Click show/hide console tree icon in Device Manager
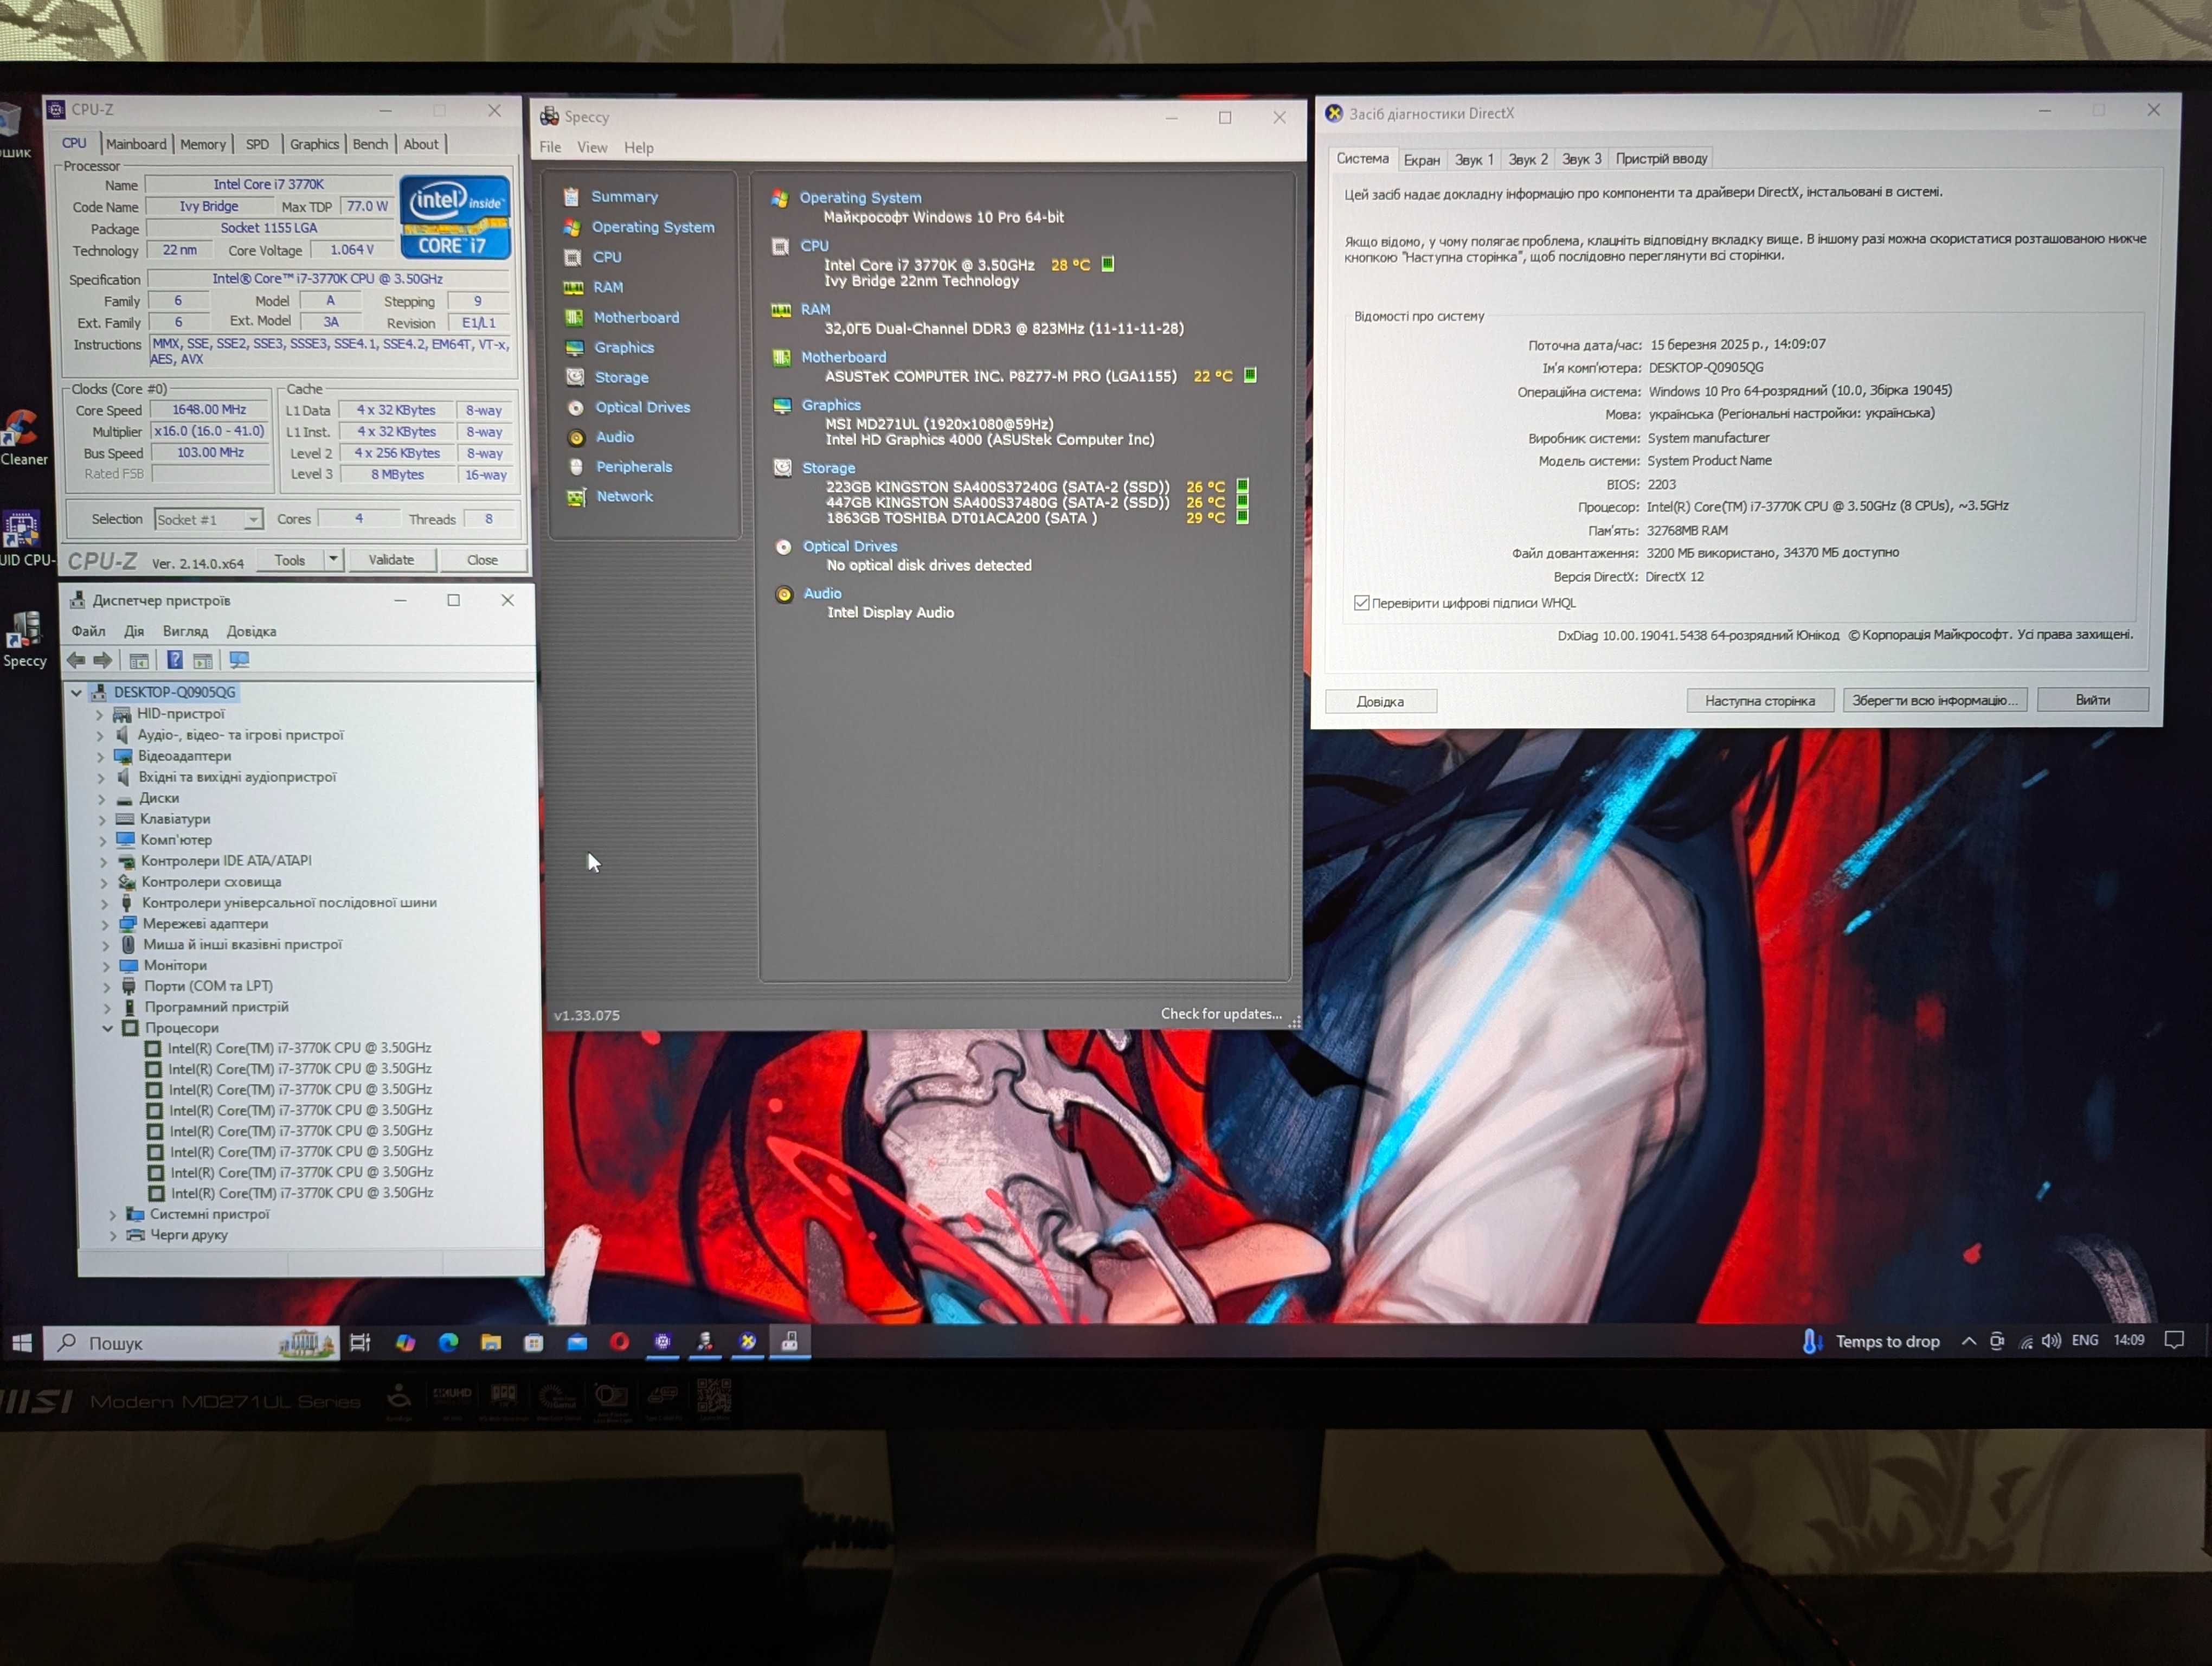2212x1666 pixels. (x=139, y=660)
